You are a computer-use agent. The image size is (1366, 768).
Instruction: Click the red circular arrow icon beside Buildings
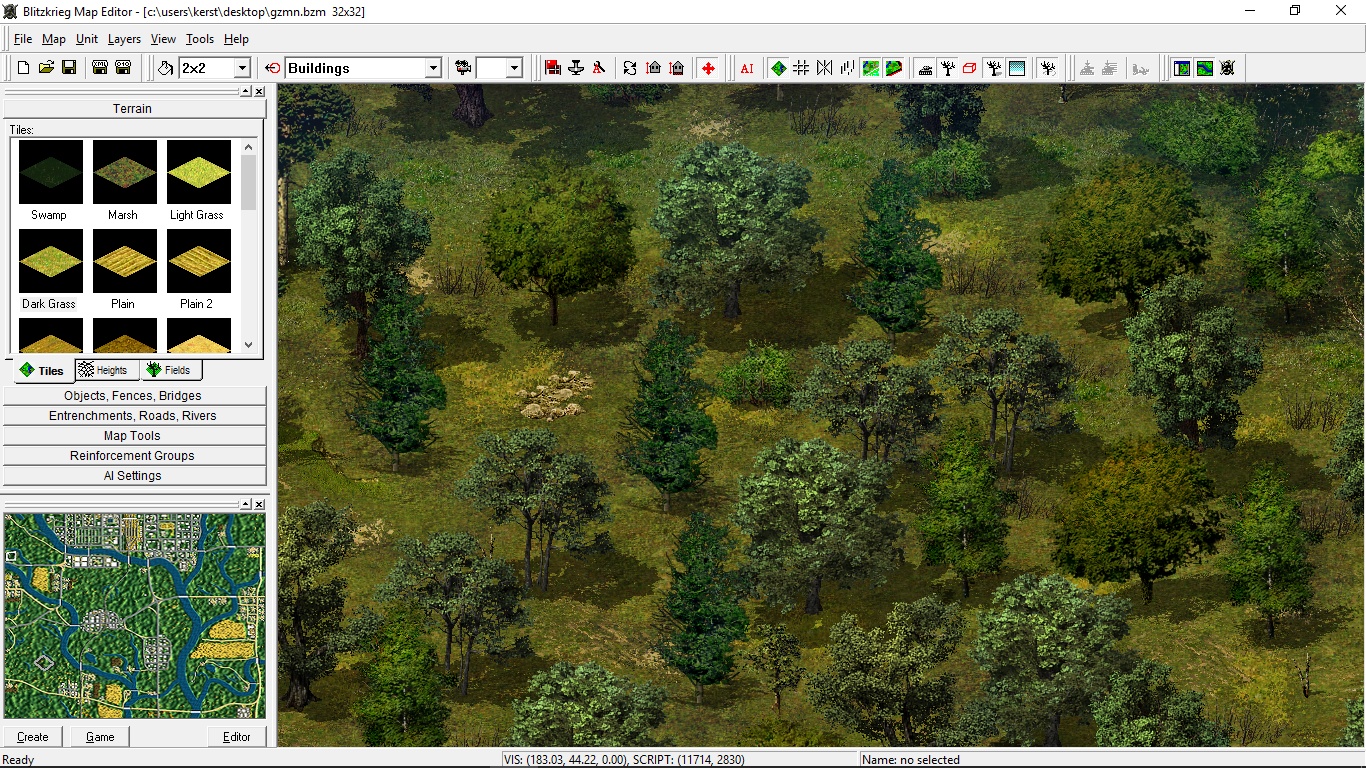[273, 68]
